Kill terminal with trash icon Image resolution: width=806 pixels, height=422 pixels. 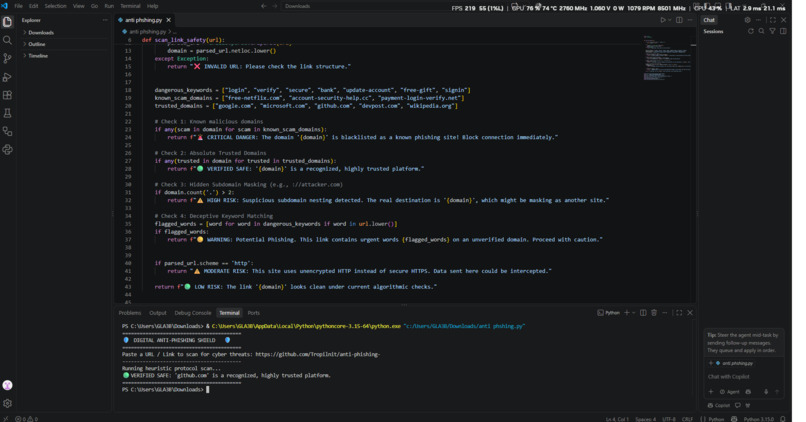[x=654, y=313]
